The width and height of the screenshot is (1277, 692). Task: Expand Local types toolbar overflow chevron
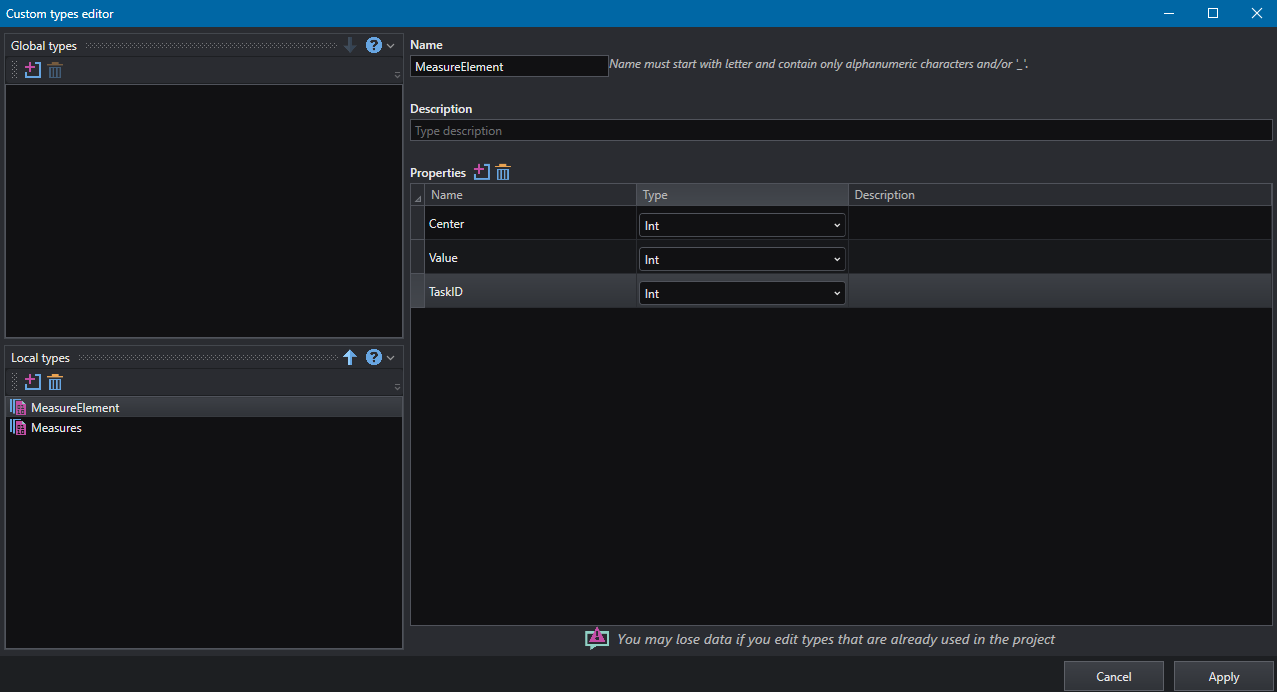(x=397, y=387)
